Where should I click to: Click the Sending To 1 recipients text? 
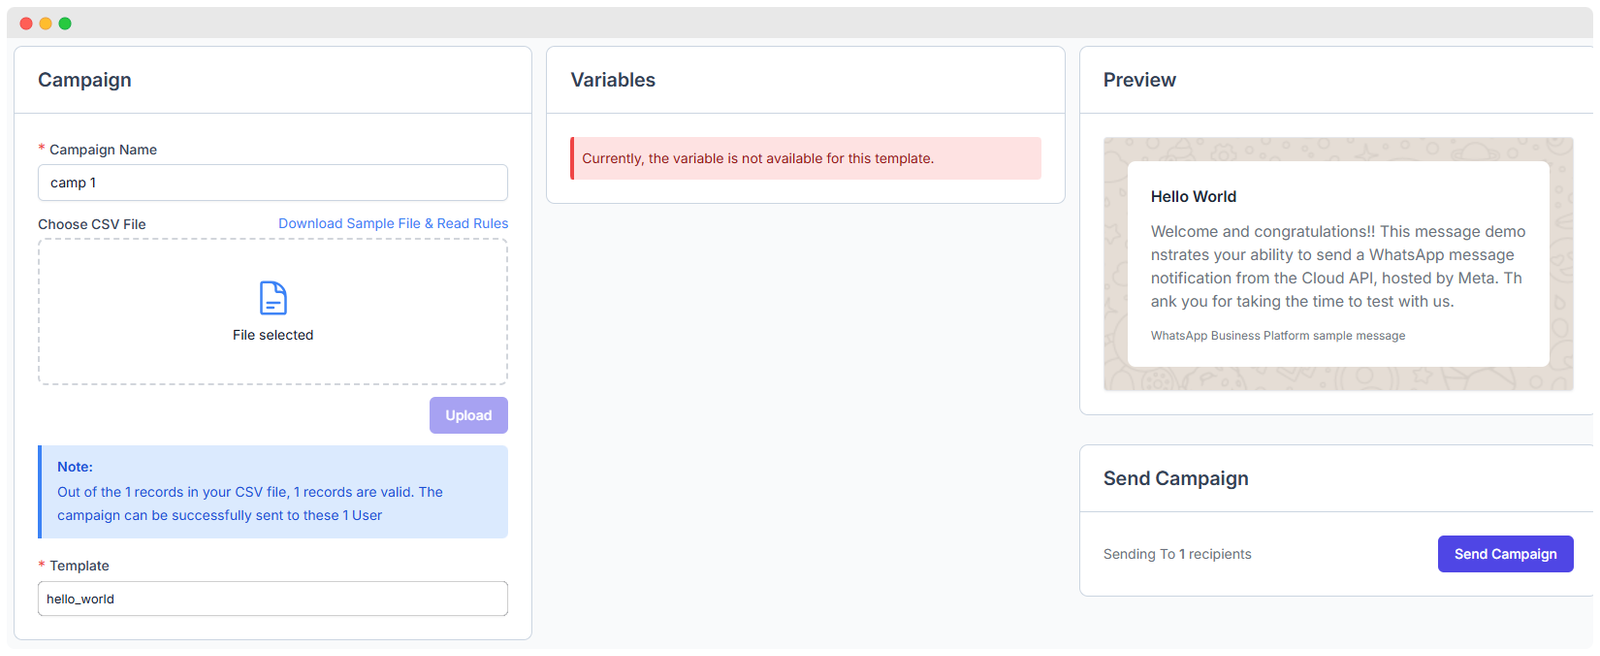tap(1177, 553)
